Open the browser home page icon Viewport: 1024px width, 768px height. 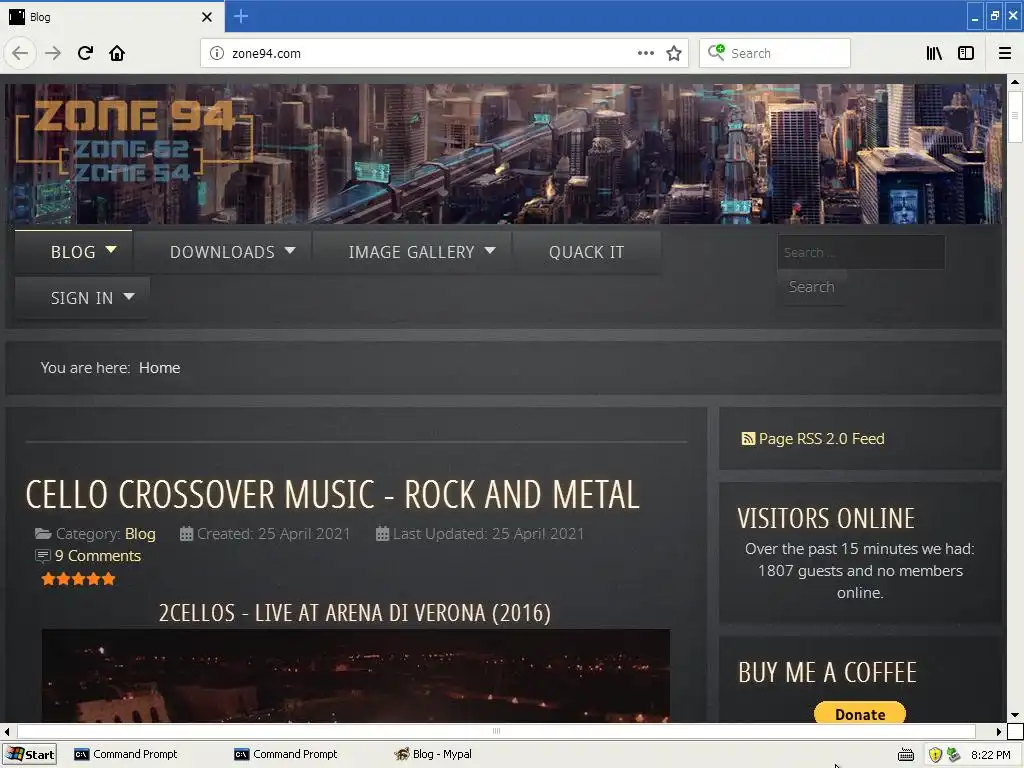tap(117, 53)
